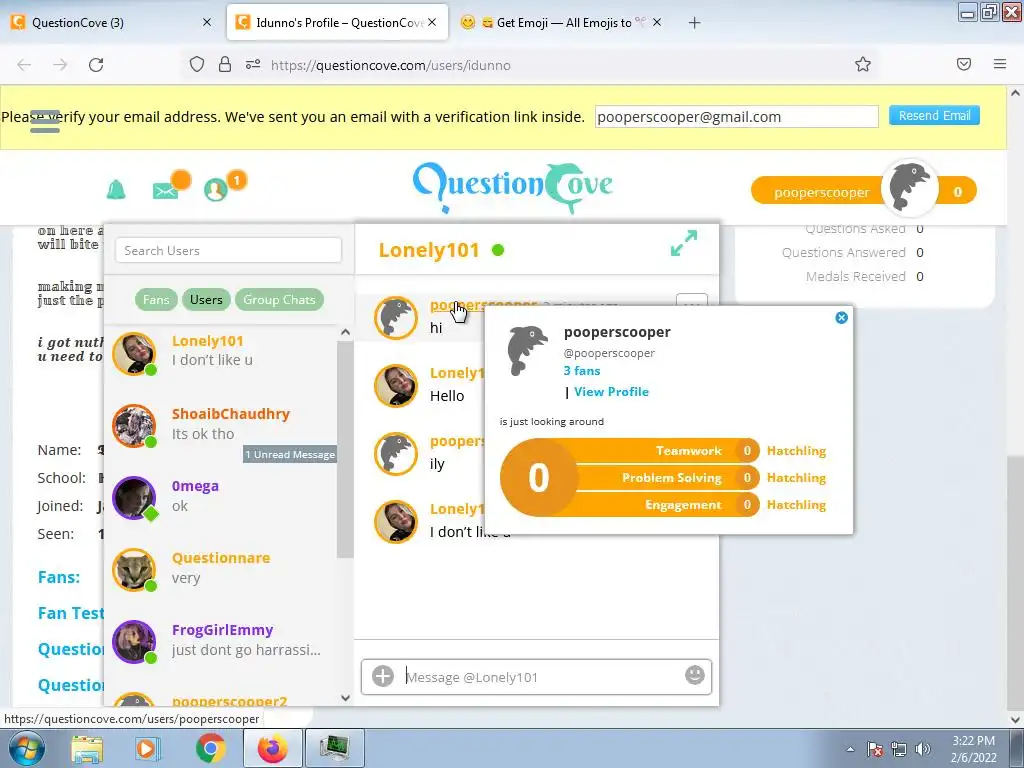This screenshot has height=768, width=1024.
Task: Expand chat window with the arrows icon
Action: 684,243
